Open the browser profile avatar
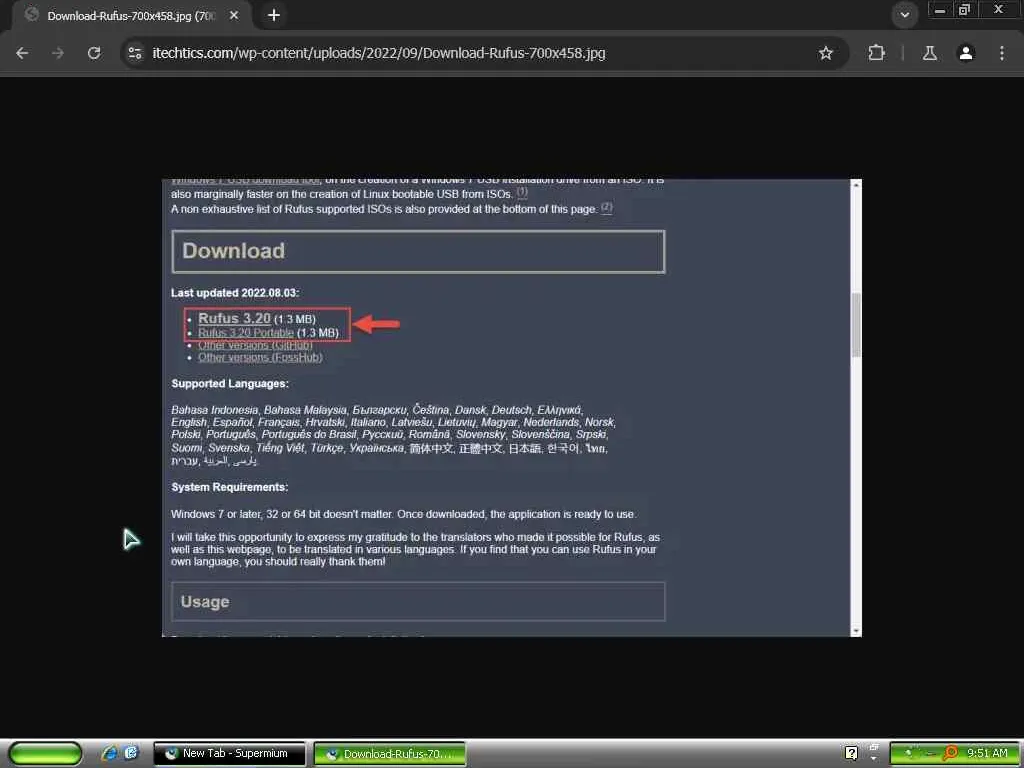 [966, 53]
